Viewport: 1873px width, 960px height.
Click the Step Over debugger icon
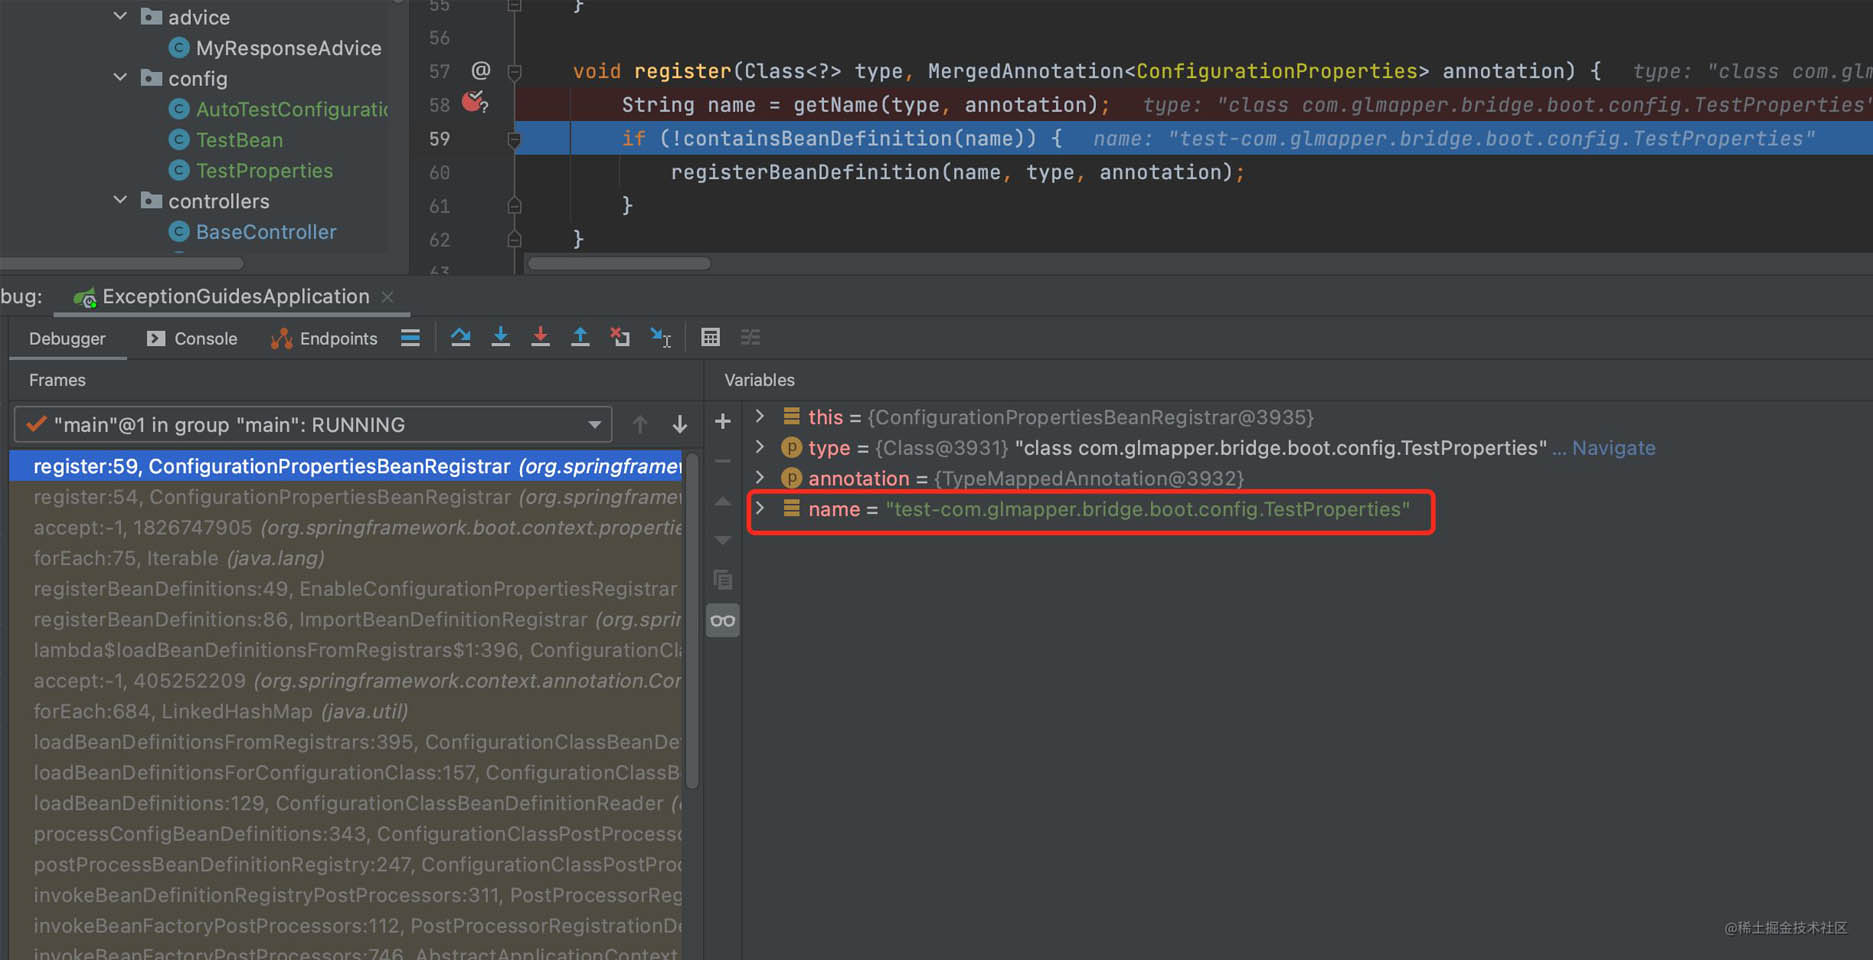point(461,338)
